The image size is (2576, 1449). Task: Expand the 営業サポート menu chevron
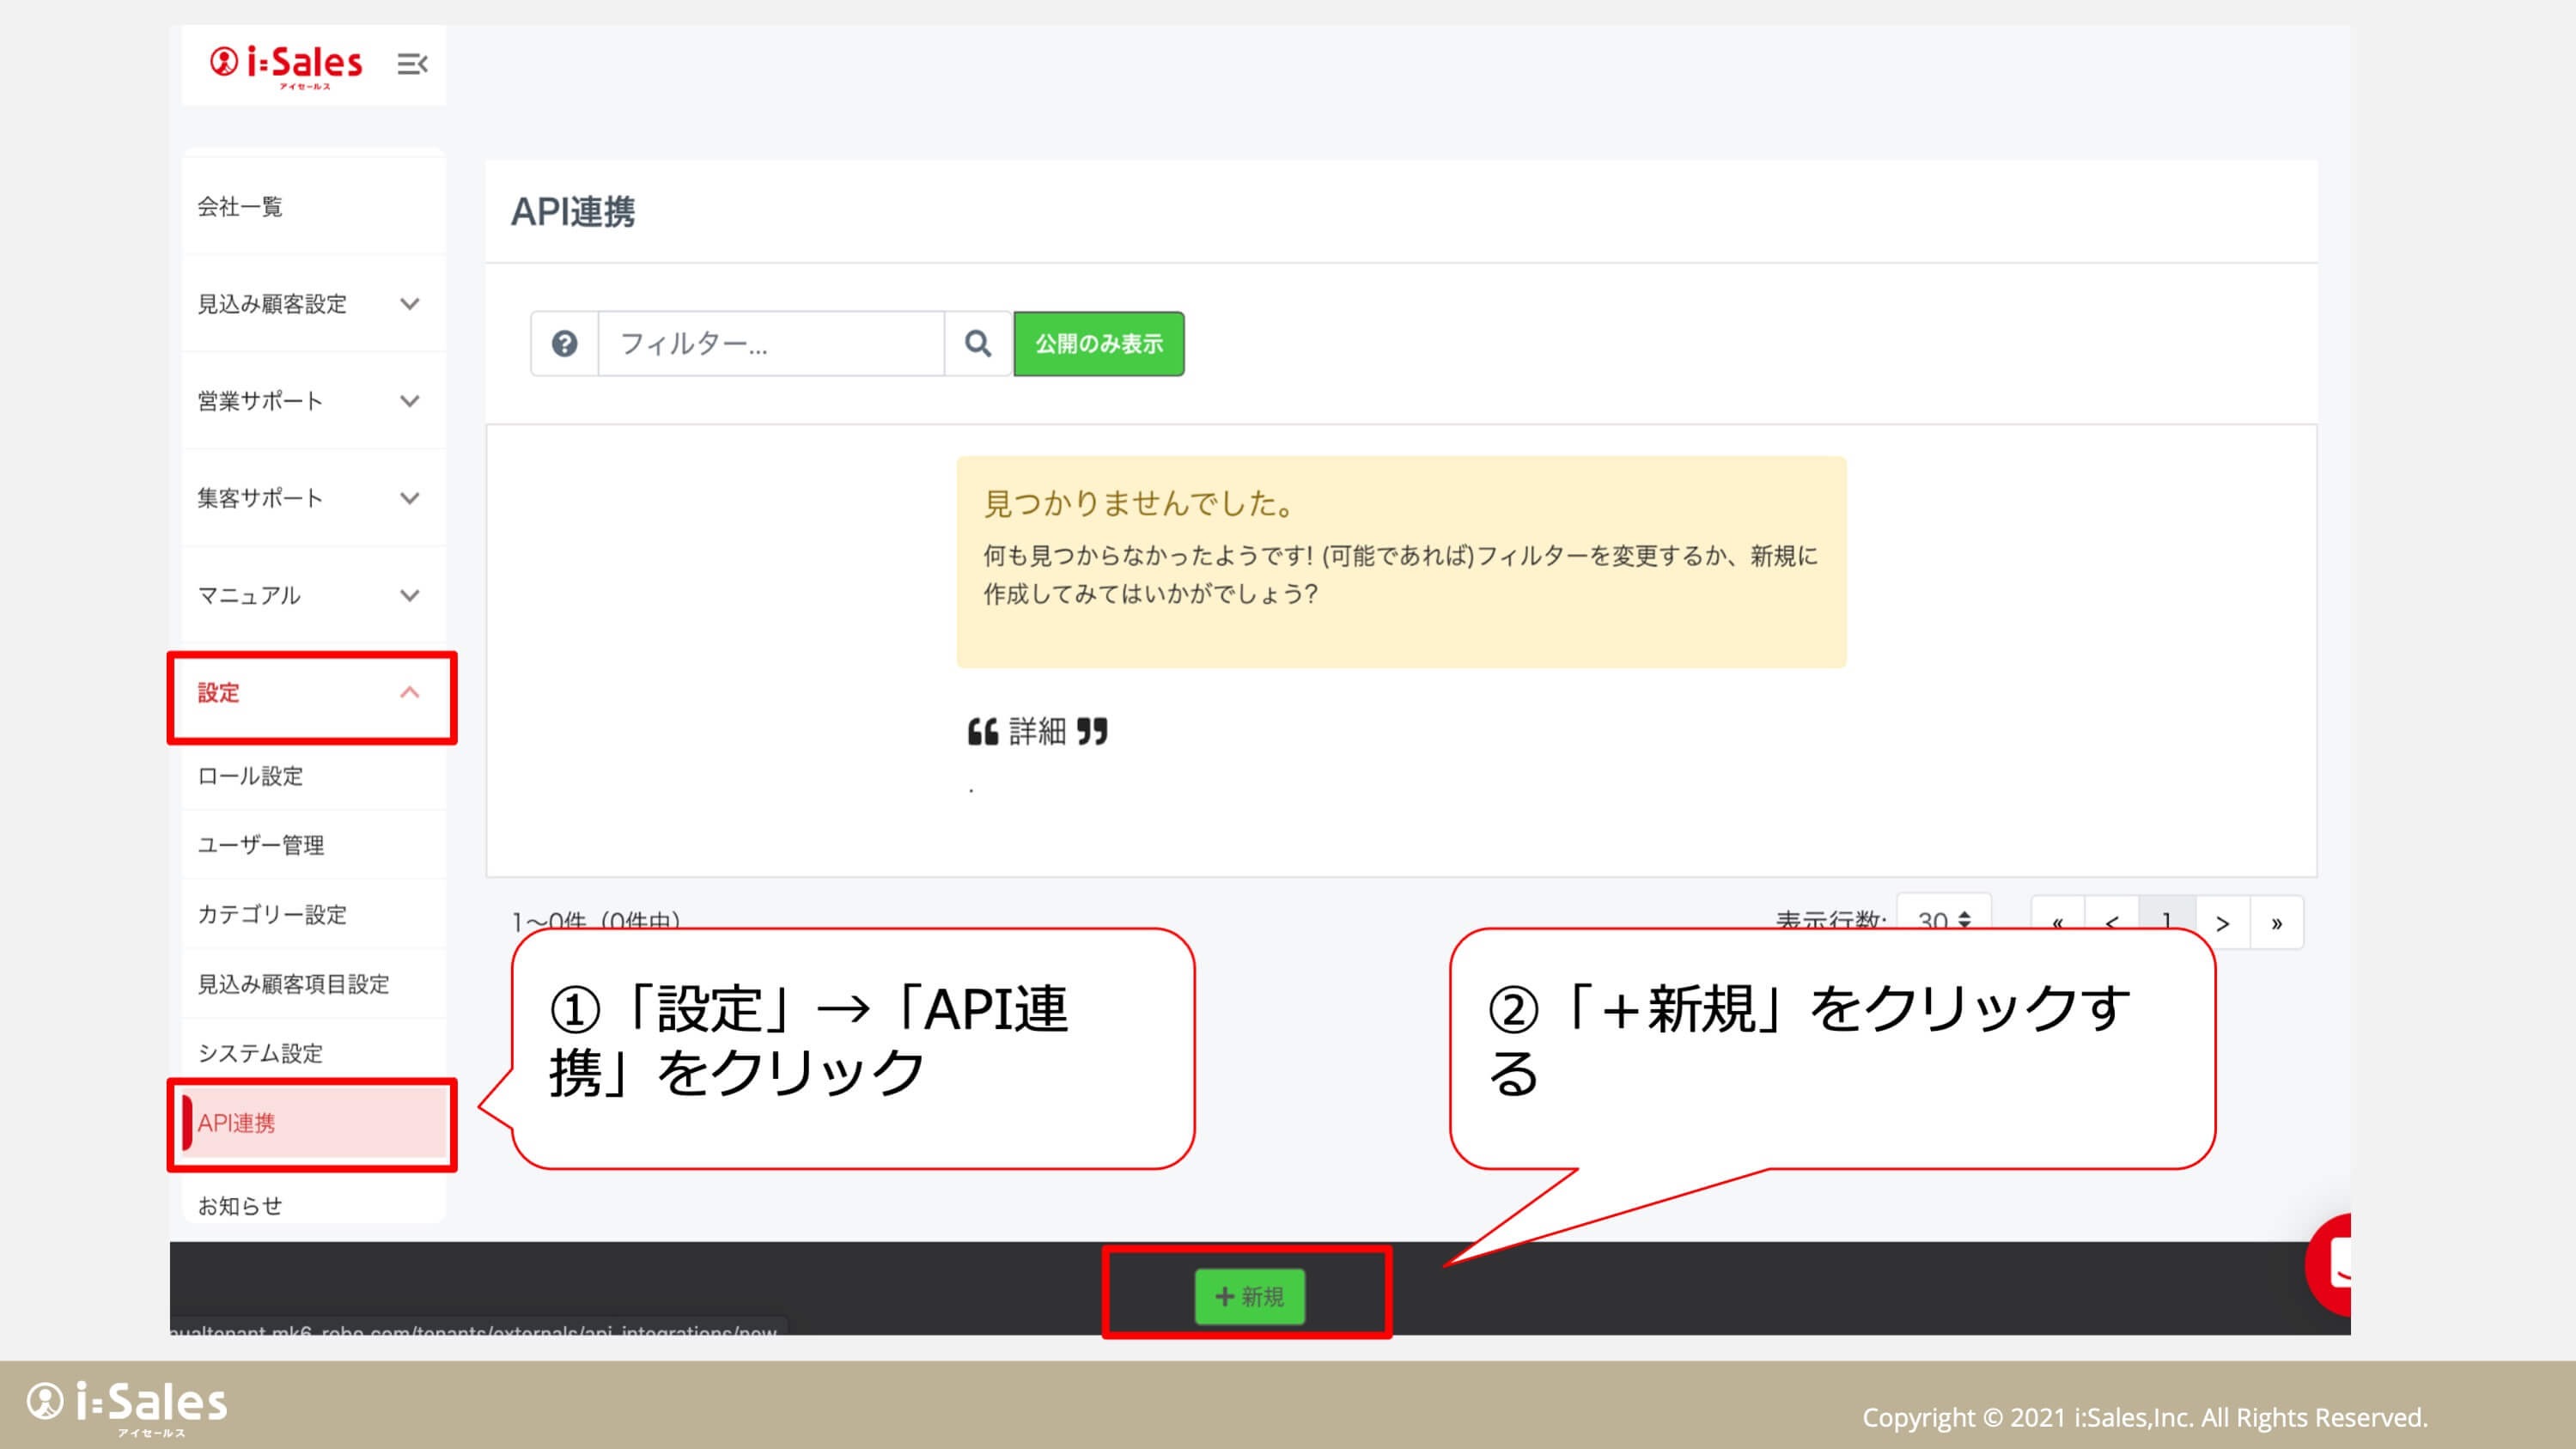[x=409, y=401]
